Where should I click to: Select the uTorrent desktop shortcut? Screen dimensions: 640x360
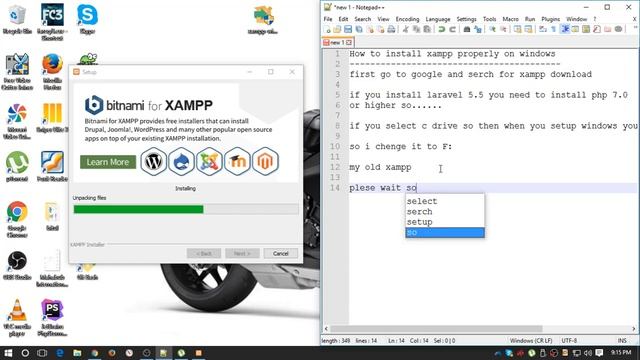17,167
